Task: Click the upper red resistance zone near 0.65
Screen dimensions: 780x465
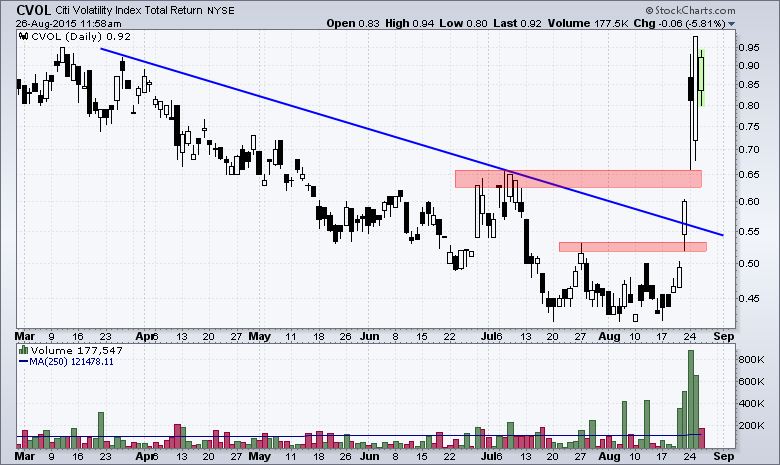Action: pyautogui.click(x=579, y=179)
